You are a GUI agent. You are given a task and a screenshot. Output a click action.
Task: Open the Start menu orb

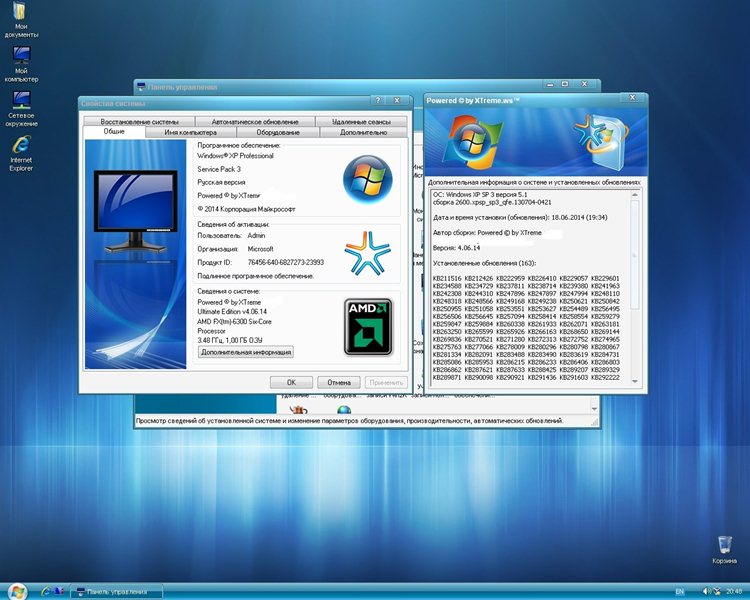[x=17, y=591]
